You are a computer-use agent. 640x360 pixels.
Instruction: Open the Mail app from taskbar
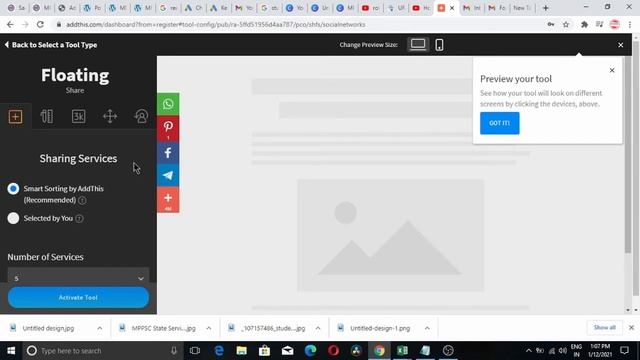click(287, 351)
